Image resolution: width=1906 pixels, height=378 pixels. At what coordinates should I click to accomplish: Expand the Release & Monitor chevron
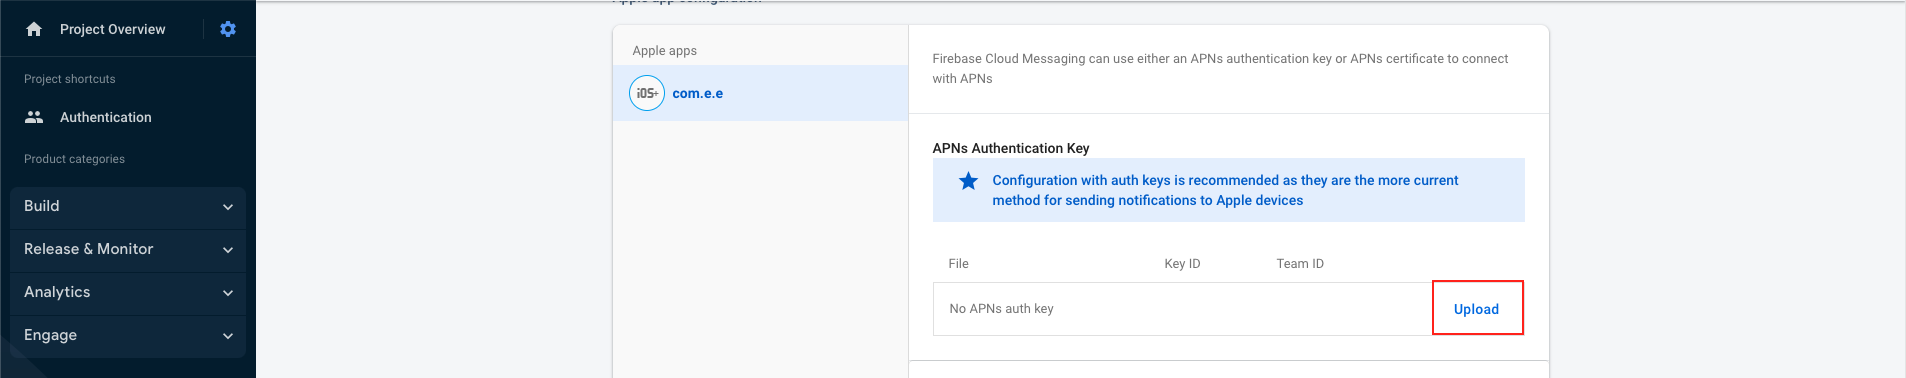point(228,250)
